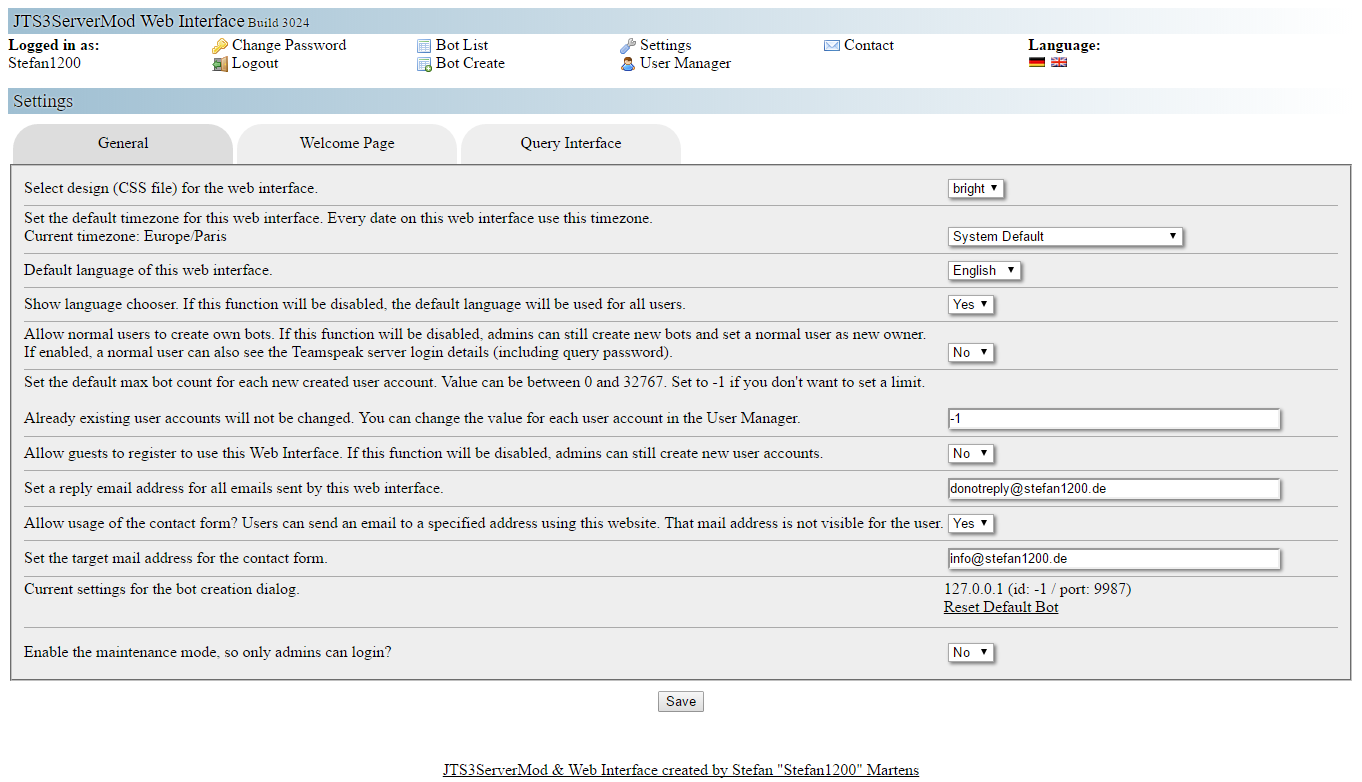Image resolution: width=1362 pixels, height=782 pixels.
Task: Click the Save button
Action: pyautogui.click(x=681, y=701)
